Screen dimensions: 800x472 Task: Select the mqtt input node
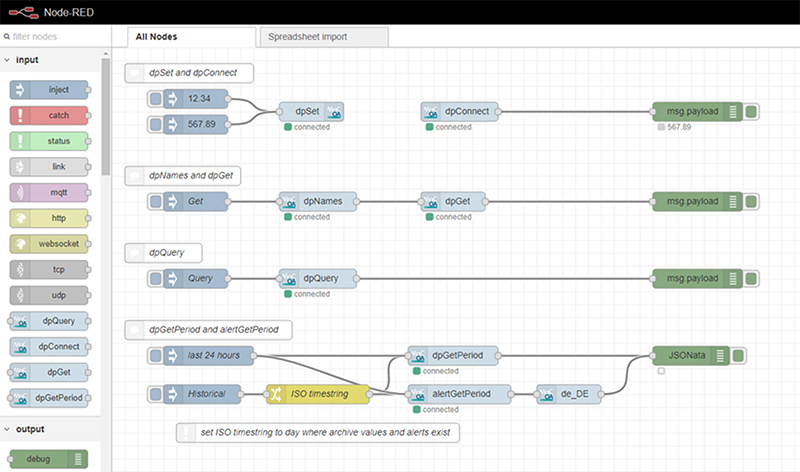tap(50, 192)
